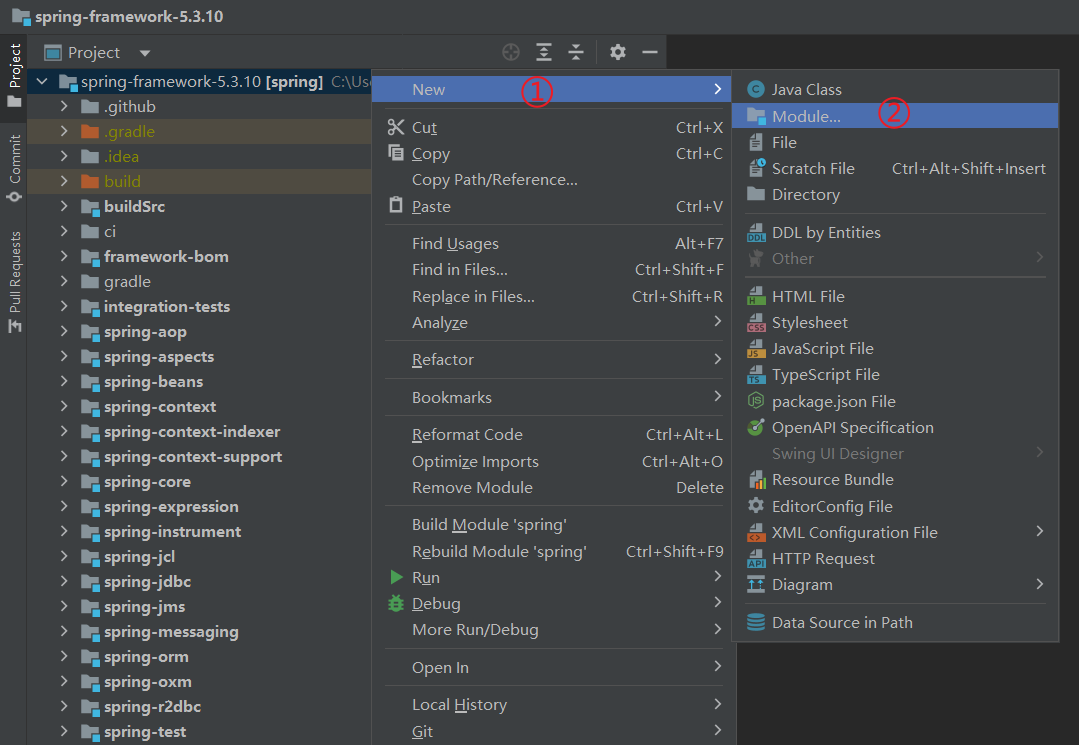Screen dimensions: 1079x745
Task: Click the HTML File icon entry
Action: click(756, 297)
